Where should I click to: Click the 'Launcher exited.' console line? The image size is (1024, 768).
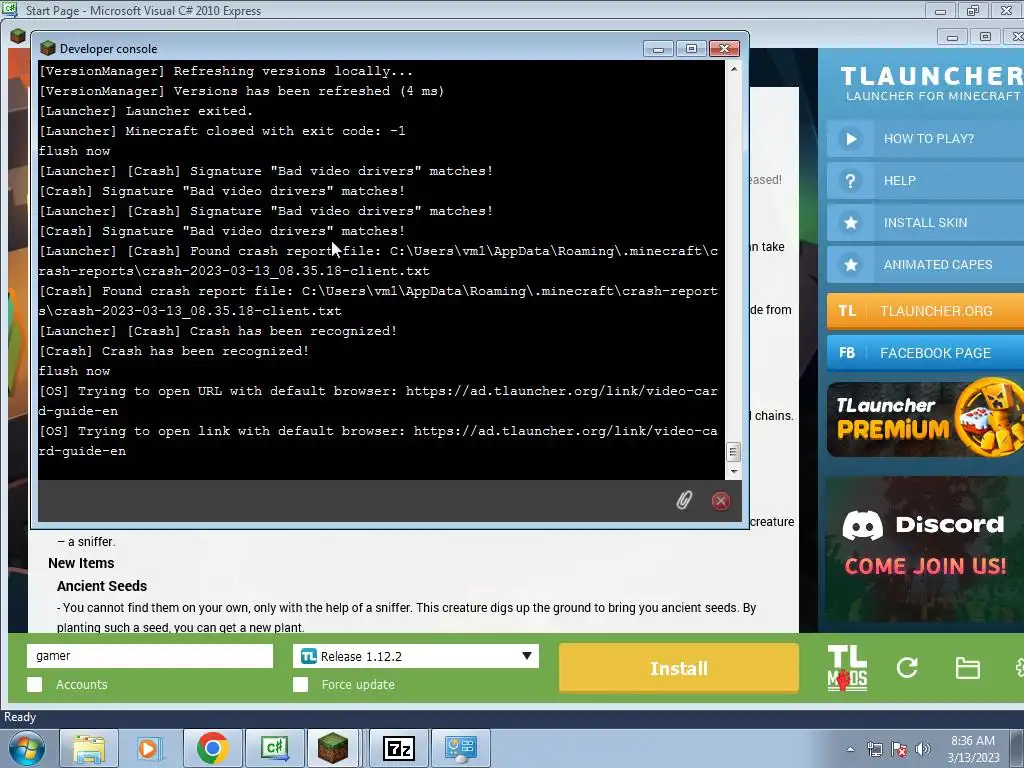[146, 111]
